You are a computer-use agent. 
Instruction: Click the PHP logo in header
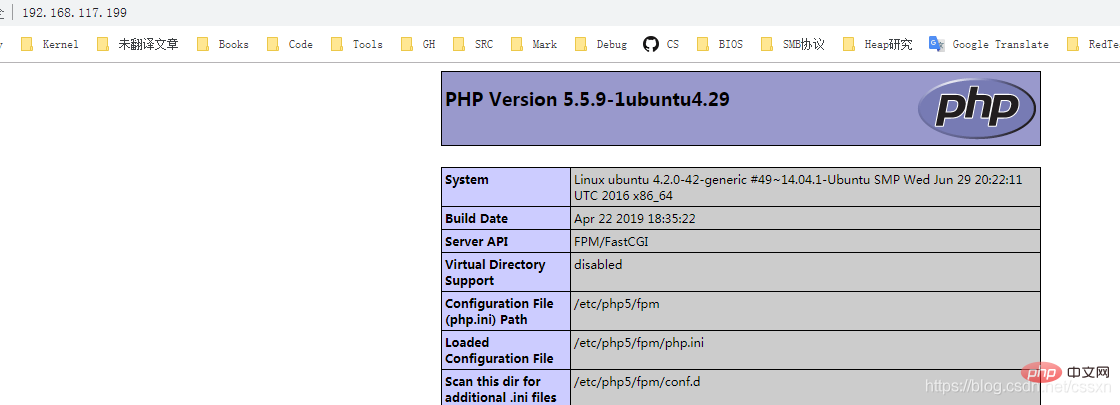(976, 107)
